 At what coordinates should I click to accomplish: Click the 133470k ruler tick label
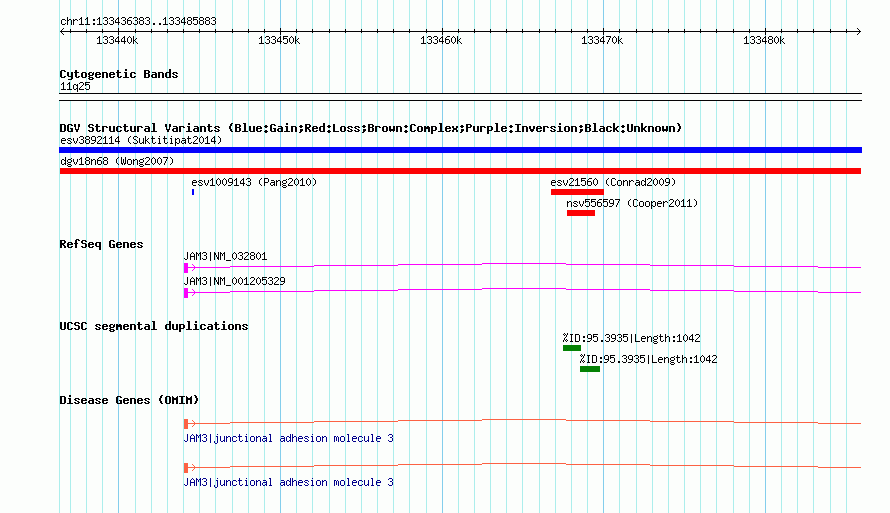[602, 41]
